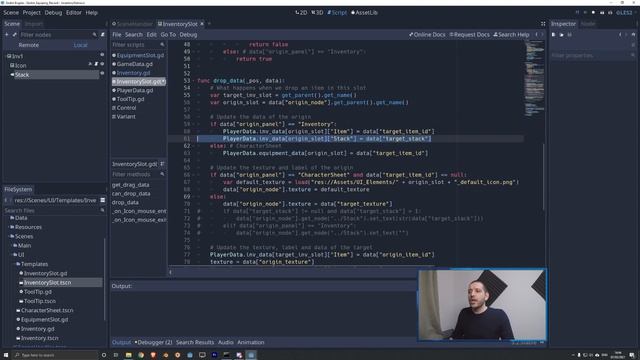The width and height of the screenshot is (640, 360).
Task: Open Animation bottom panel
Action: pos(251,342)
